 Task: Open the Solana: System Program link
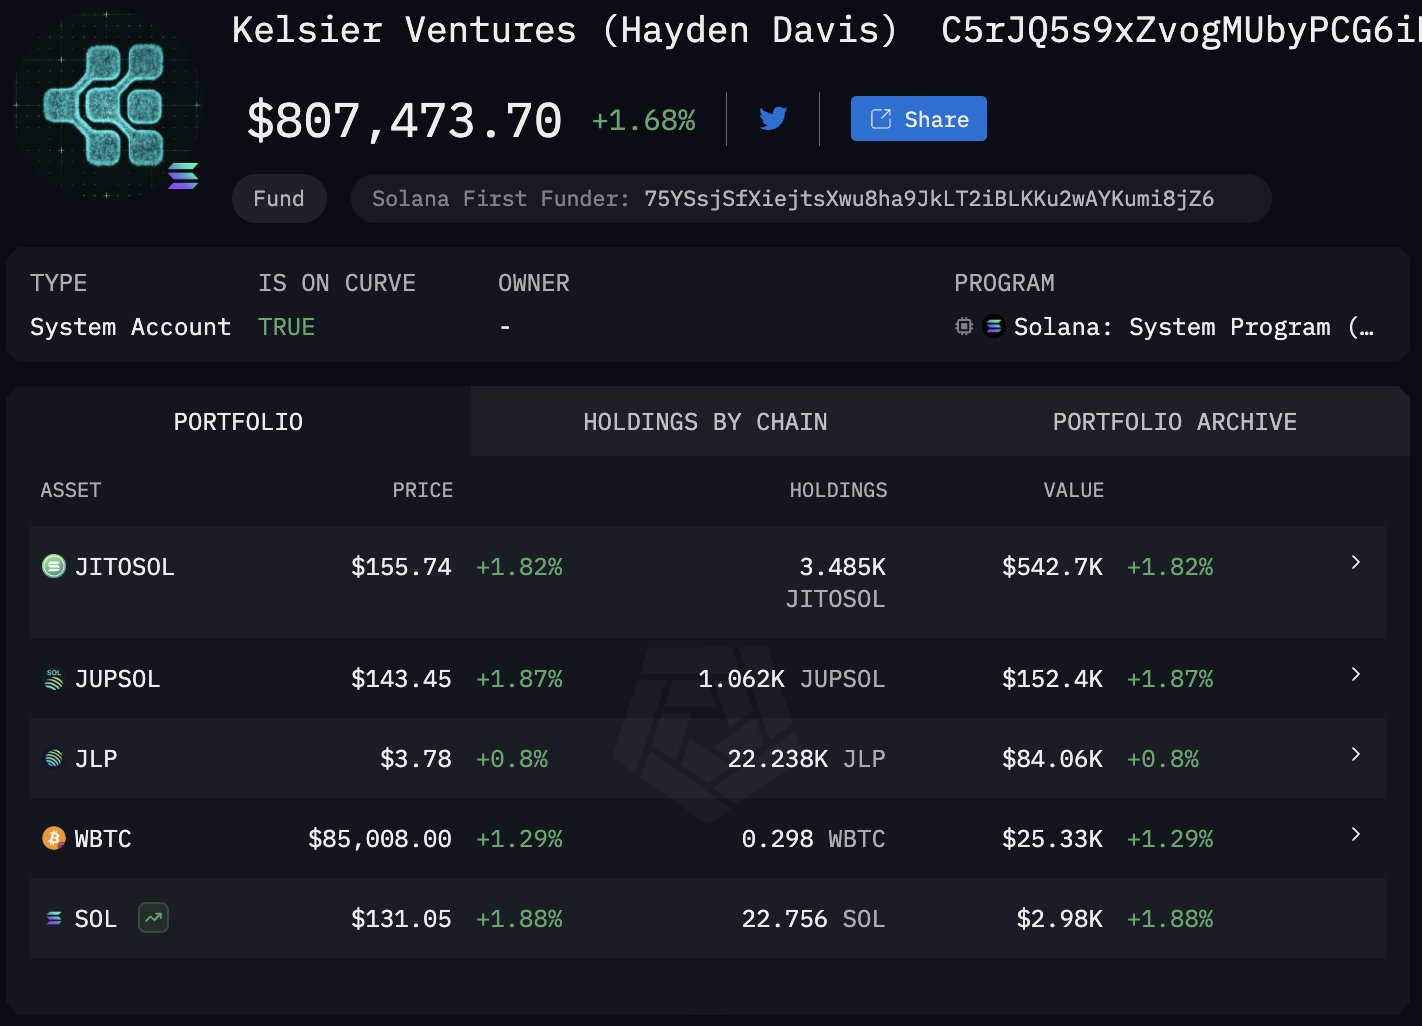click(1193, 327)
